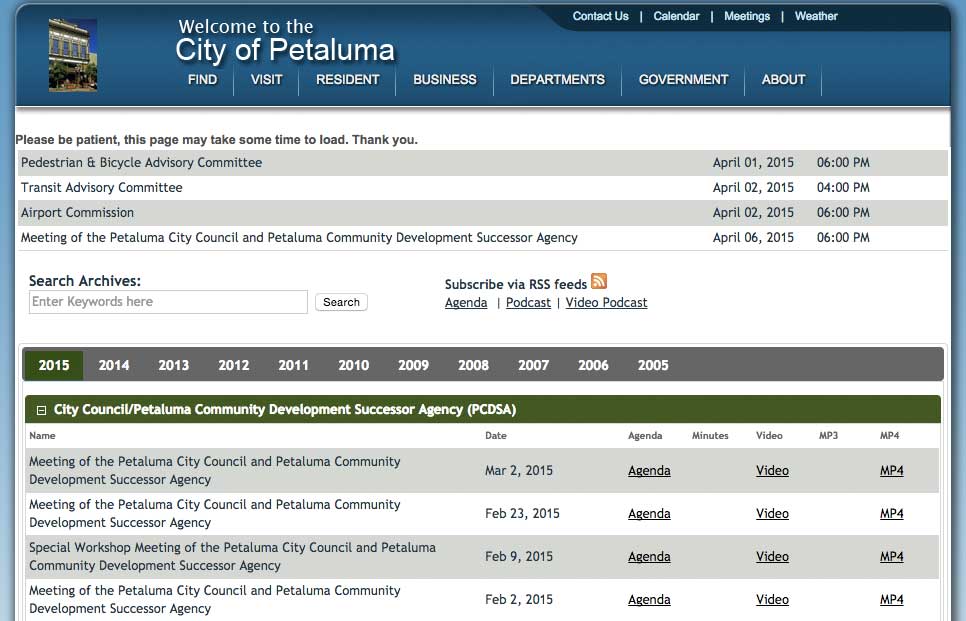Switch to the 2014 year tab

coord(114,365)
